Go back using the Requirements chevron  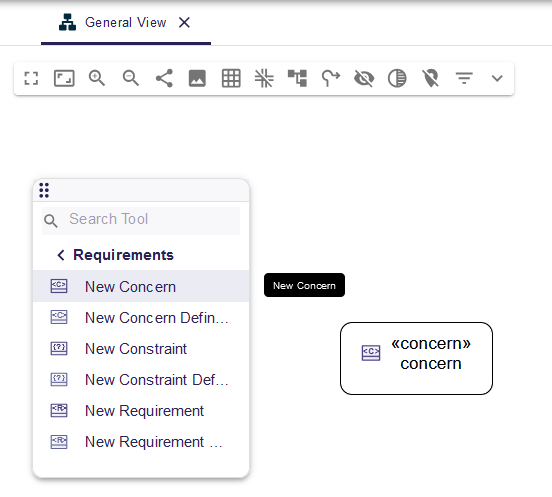point(61,255)
